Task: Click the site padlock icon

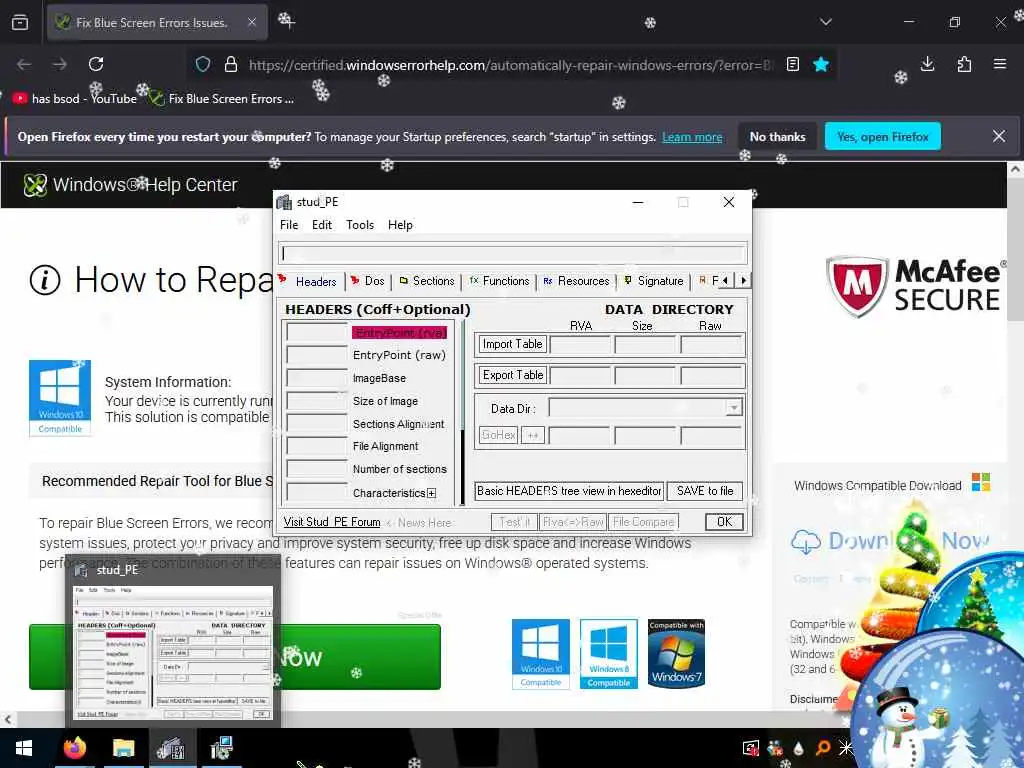Action: pyautogui.click(x=231, y=64)
